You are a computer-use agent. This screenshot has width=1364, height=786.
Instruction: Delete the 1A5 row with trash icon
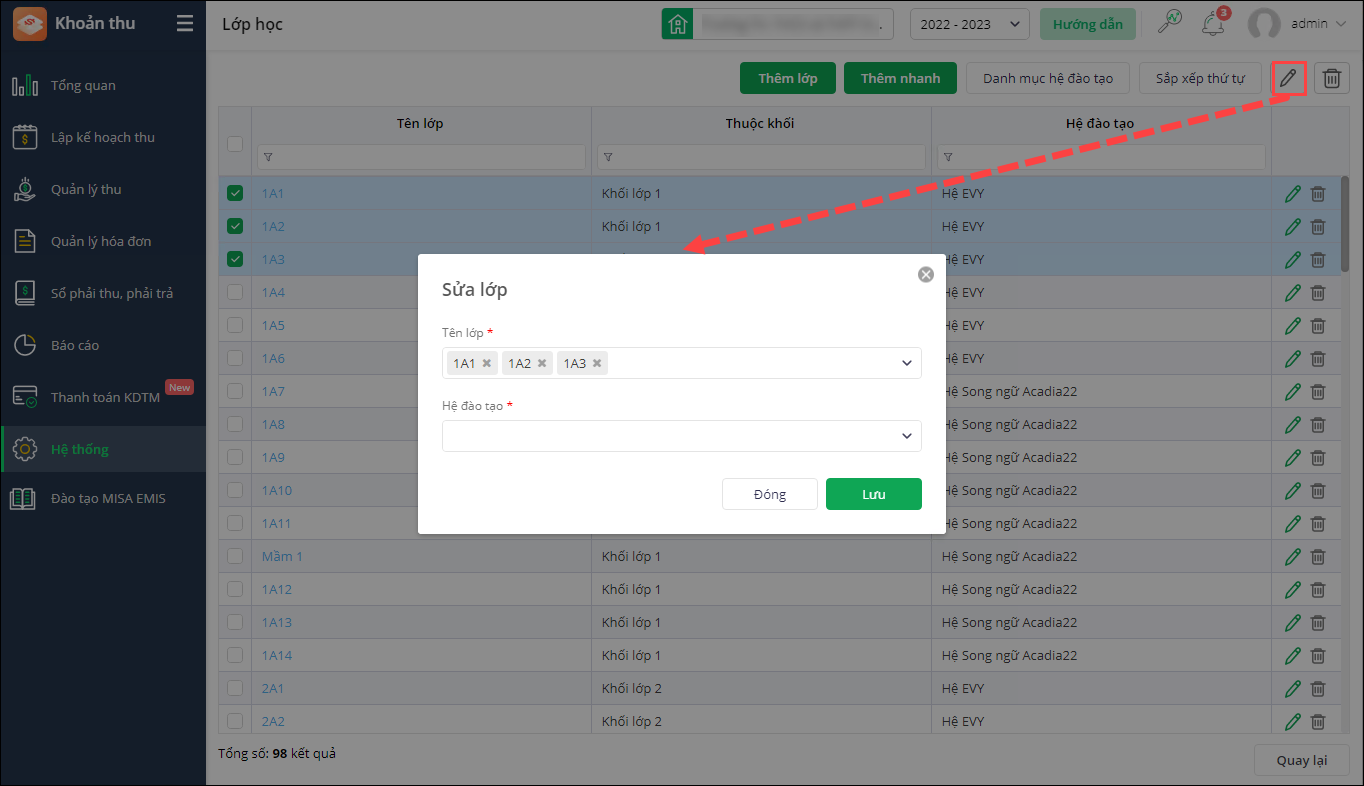click(x=1318, y=326)
